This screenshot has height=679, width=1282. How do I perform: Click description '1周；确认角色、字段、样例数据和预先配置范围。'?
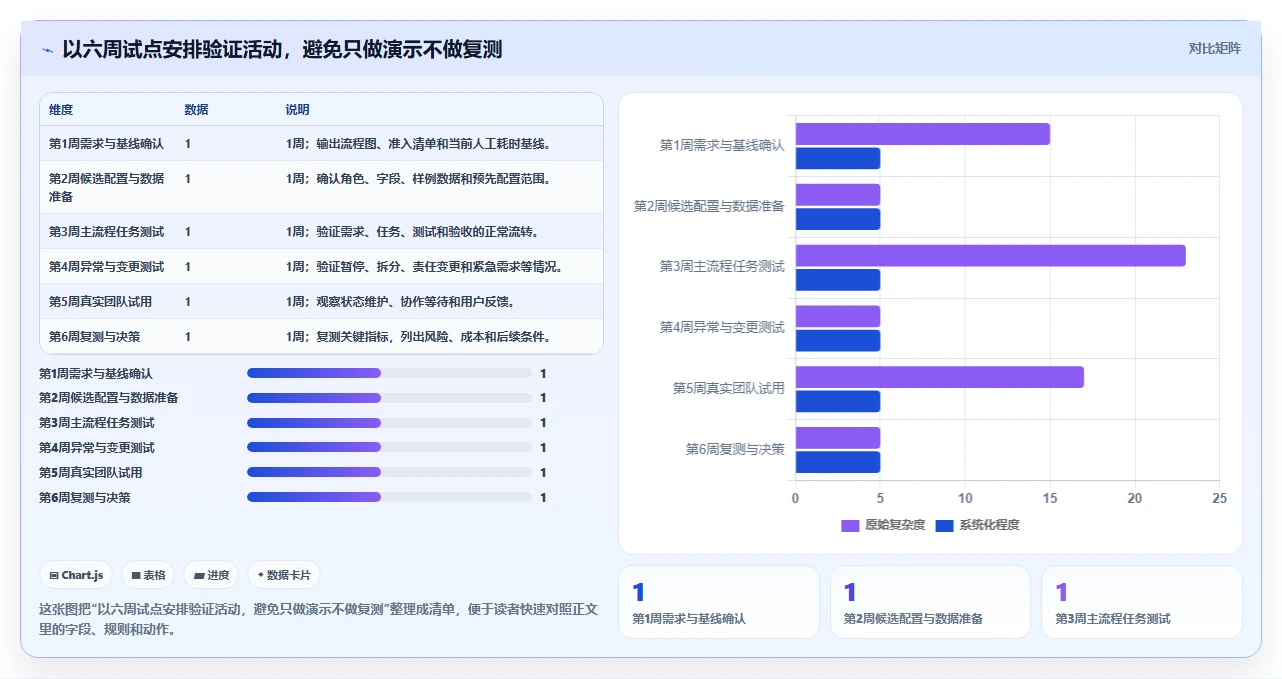pos(418,179)
